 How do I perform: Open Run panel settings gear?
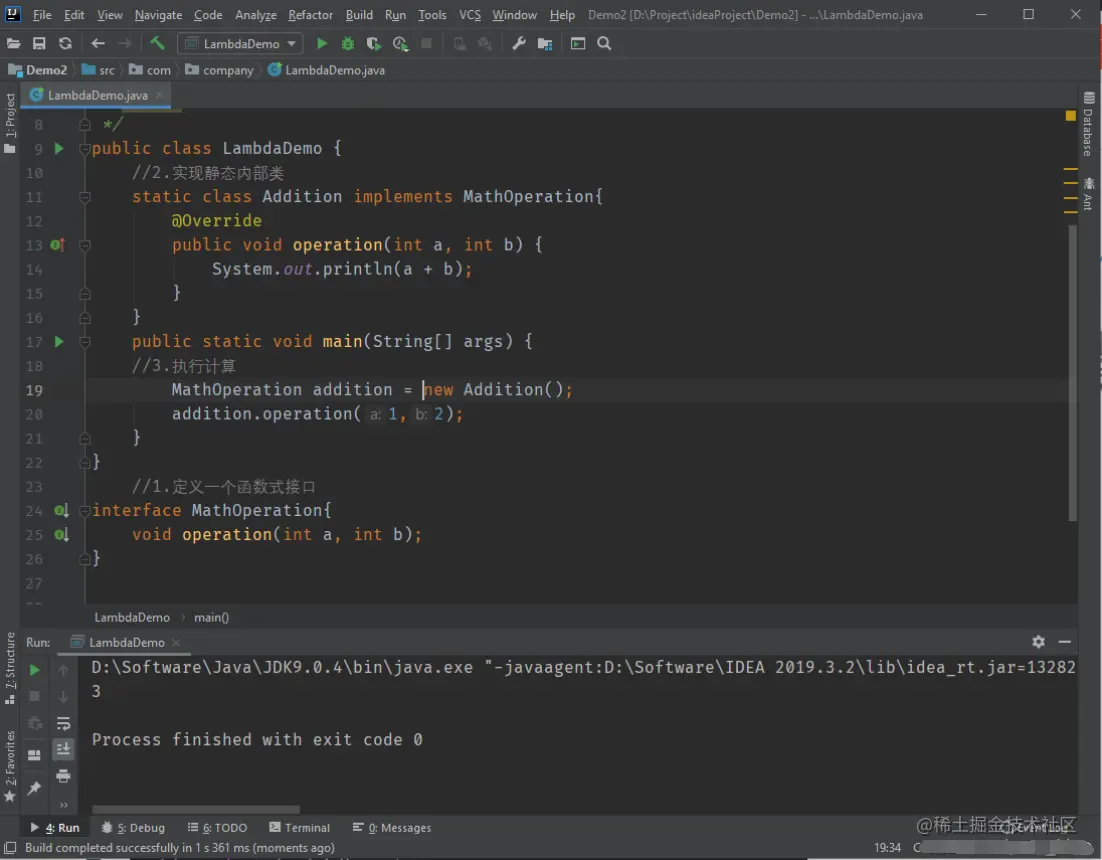(x=1038, y=641)
